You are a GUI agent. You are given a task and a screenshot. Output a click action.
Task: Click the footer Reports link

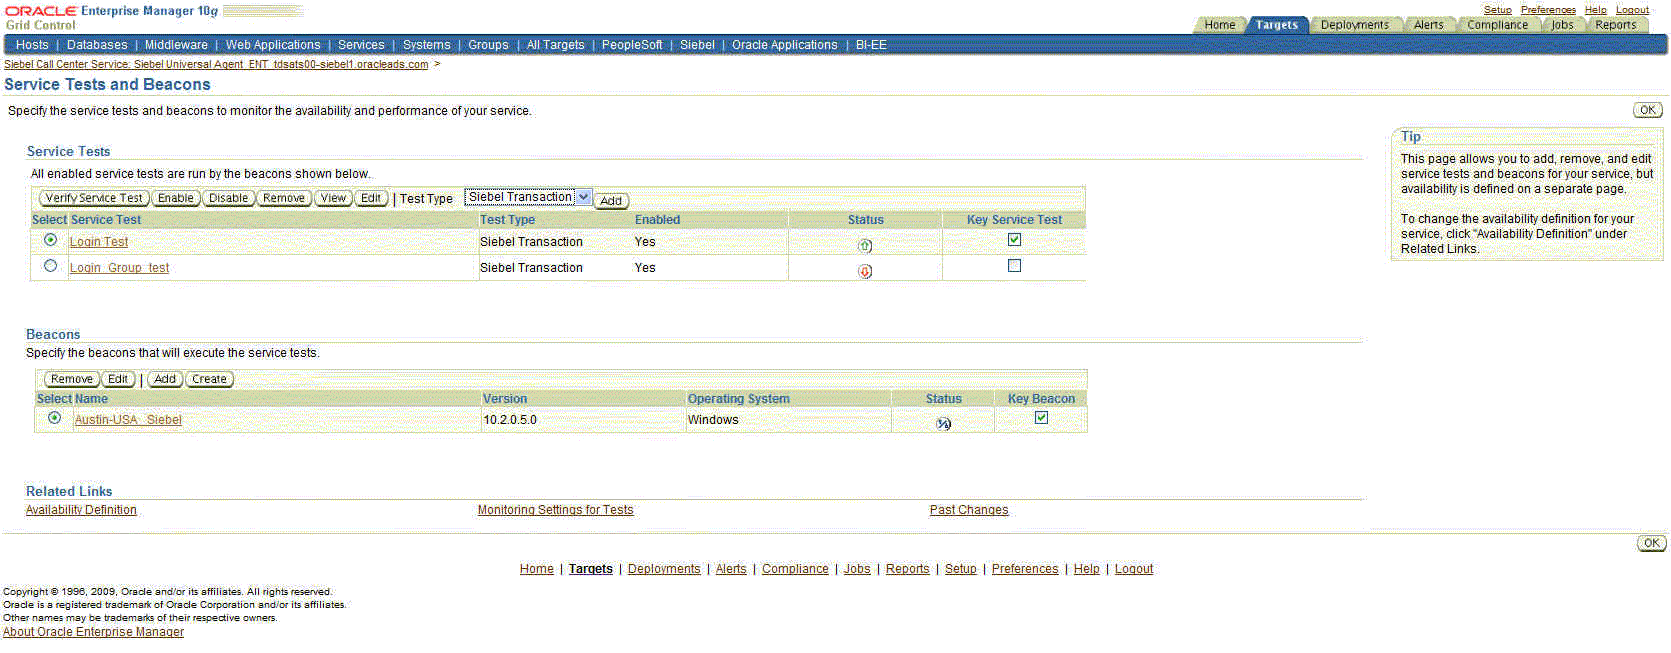(x=907, y=569)
